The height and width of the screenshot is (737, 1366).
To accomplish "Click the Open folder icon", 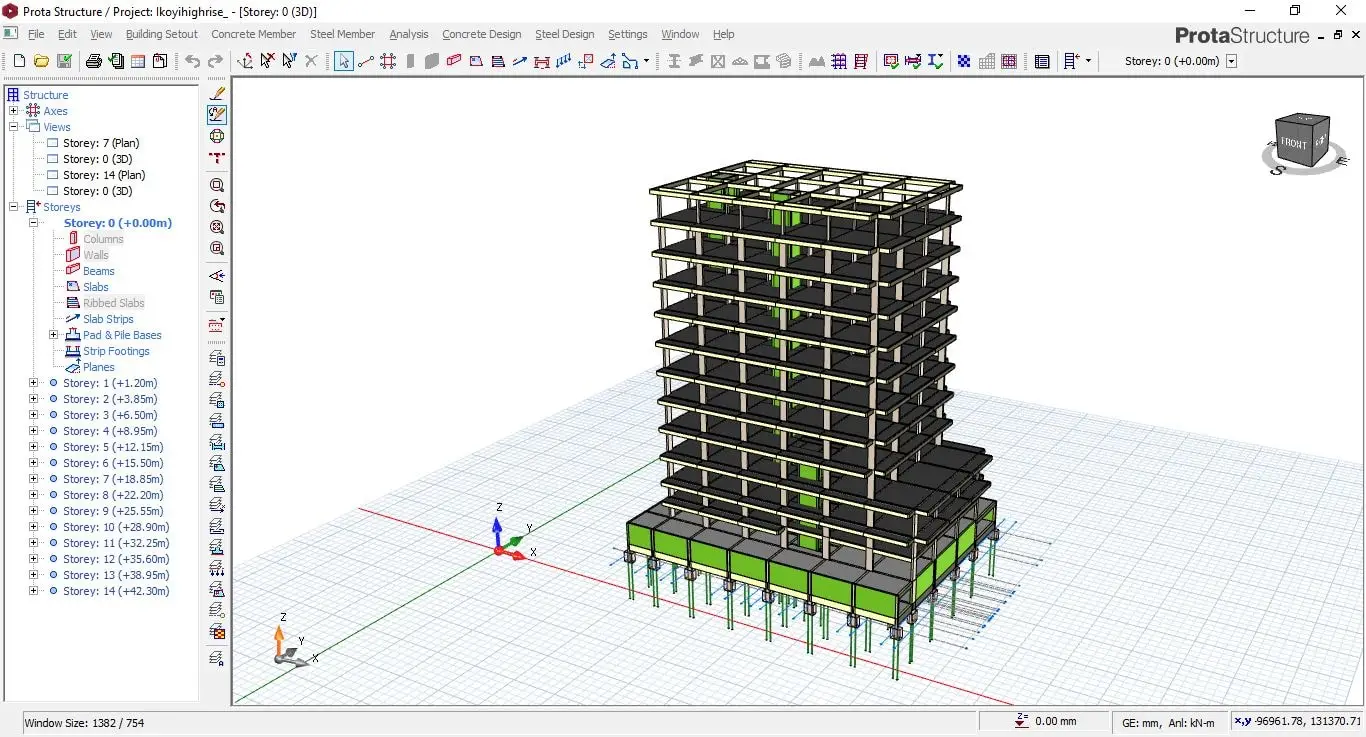I will click(41, 61).
